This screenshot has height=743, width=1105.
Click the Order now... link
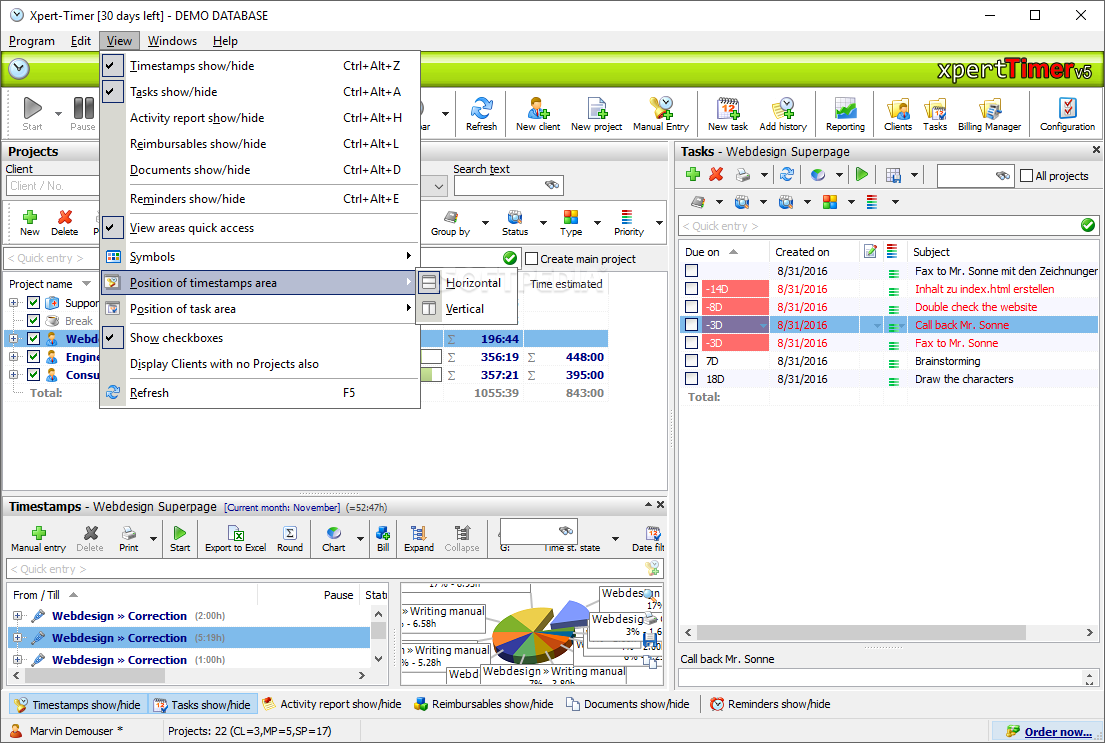1058,732
